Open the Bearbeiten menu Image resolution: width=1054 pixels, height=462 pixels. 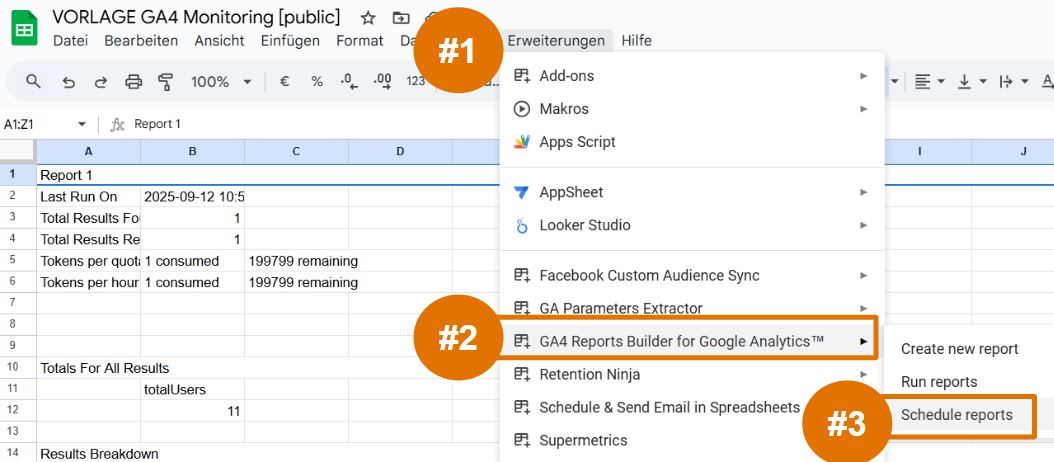(x=141, y=40)
